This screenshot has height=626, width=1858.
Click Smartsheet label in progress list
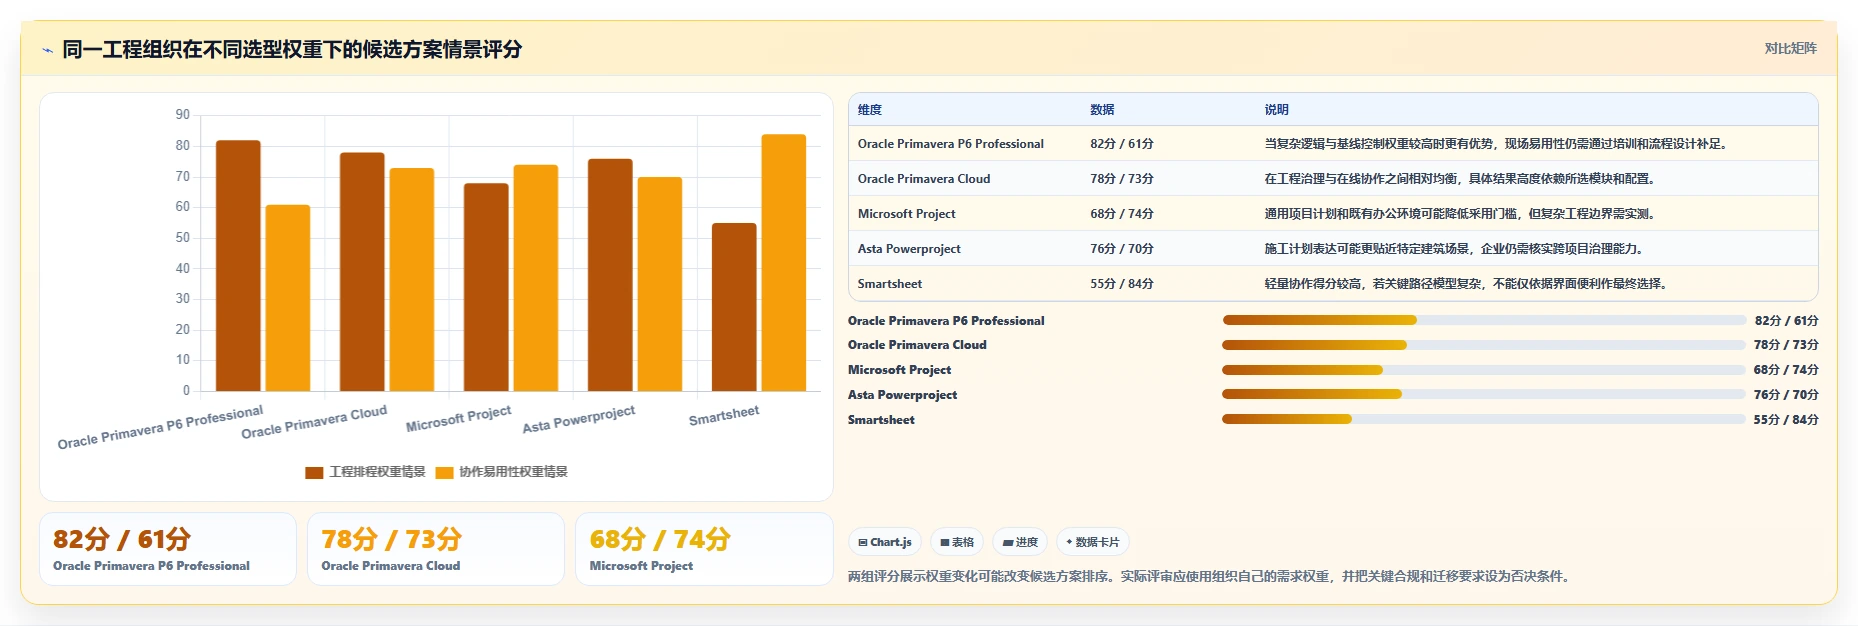[x=881, y=420]
